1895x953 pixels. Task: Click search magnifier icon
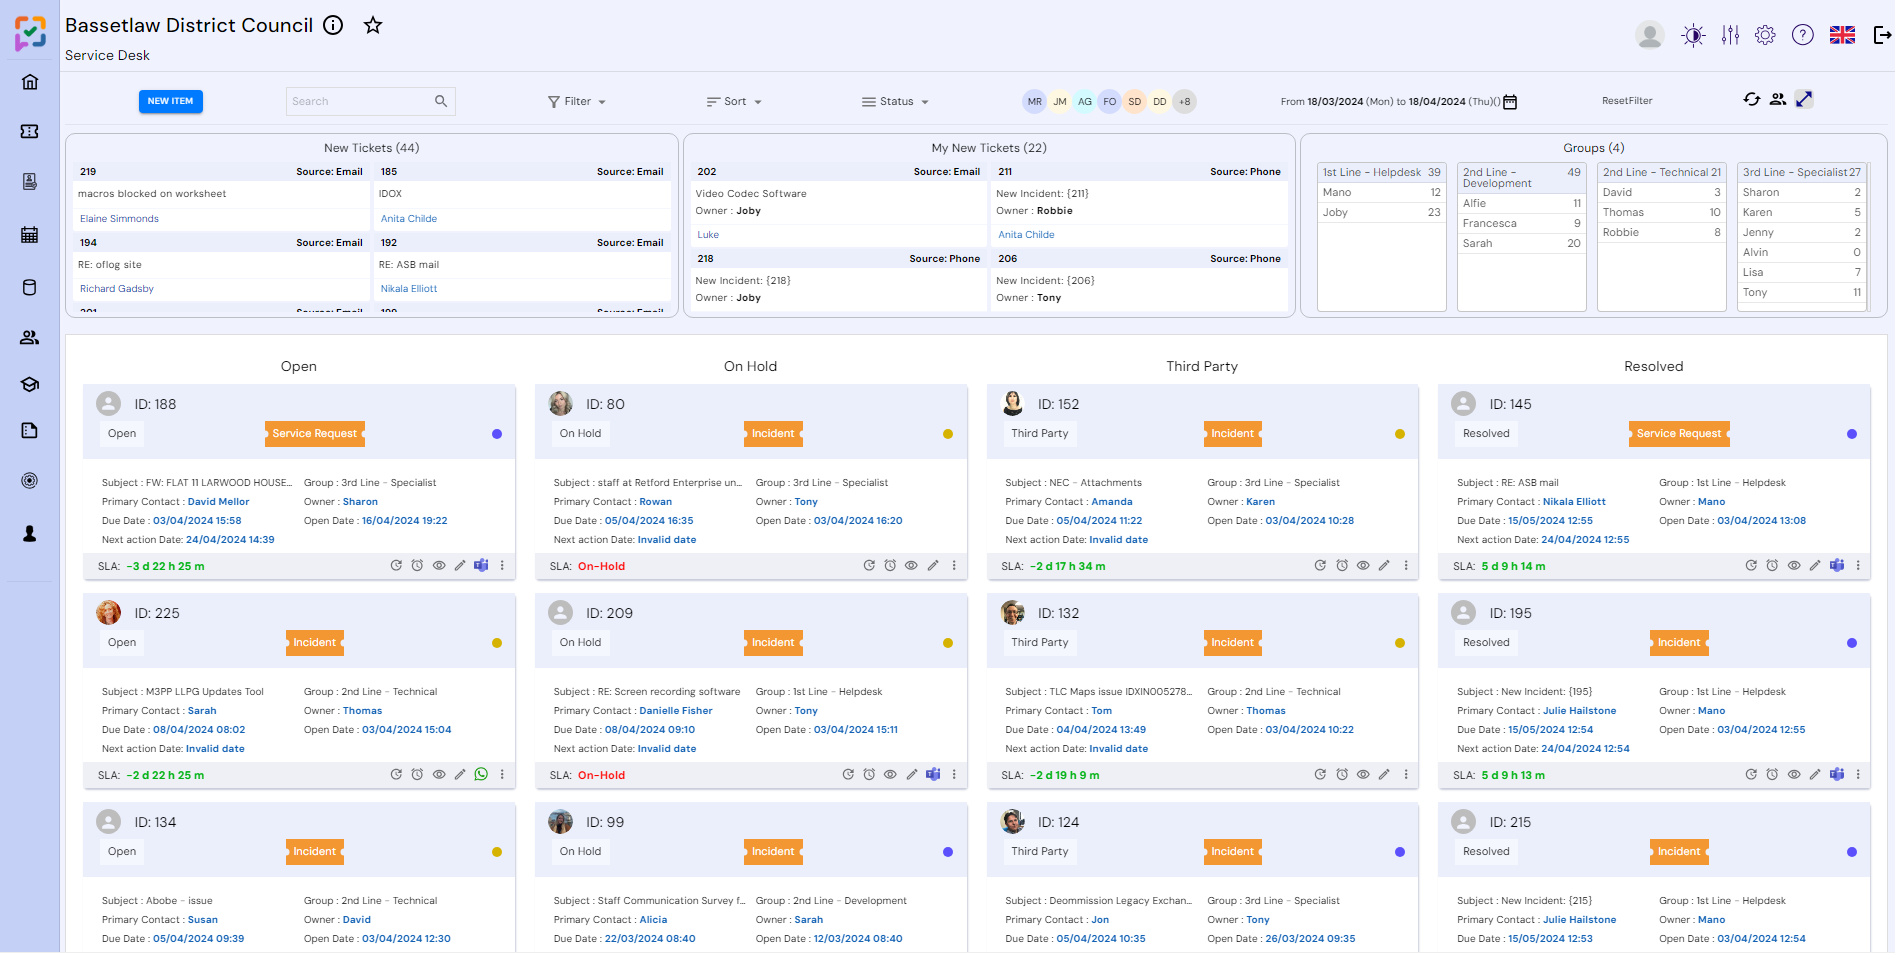(441, 101)
